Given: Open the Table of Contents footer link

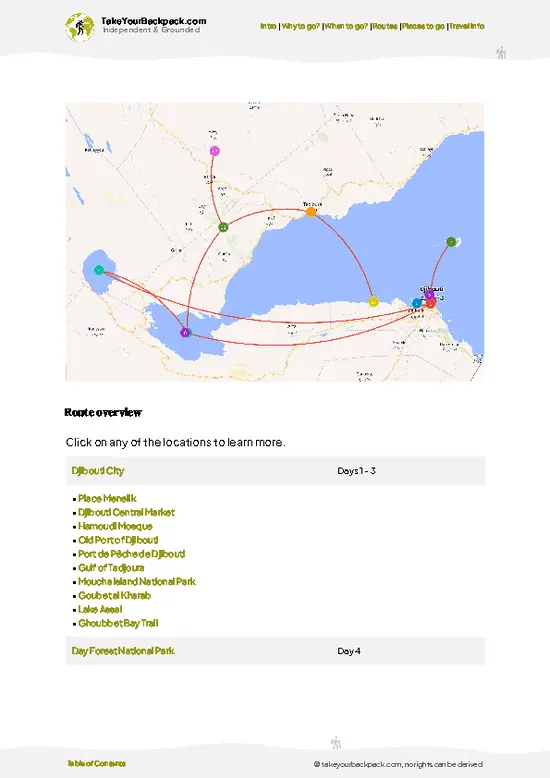Looking at the screenshot, I should pos(96,763).
